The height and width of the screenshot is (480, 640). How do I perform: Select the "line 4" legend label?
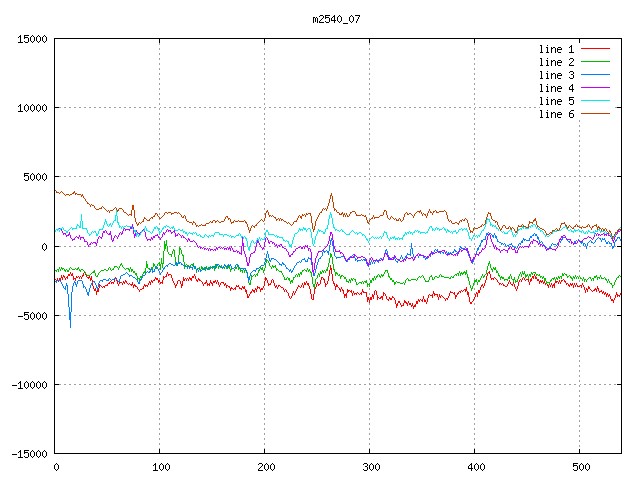coord(556,88)
